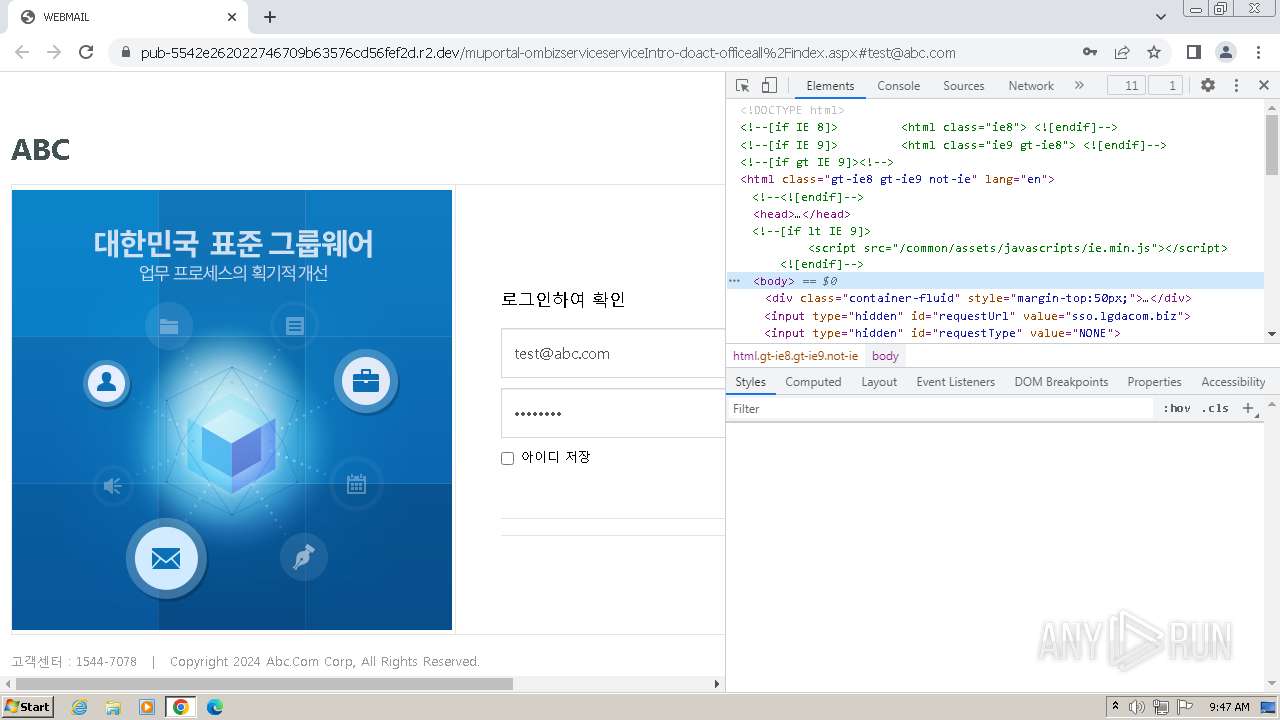Toggle the .cls class editor button
Viewport: 1280px width, 720px height.
click(1215, 409)
